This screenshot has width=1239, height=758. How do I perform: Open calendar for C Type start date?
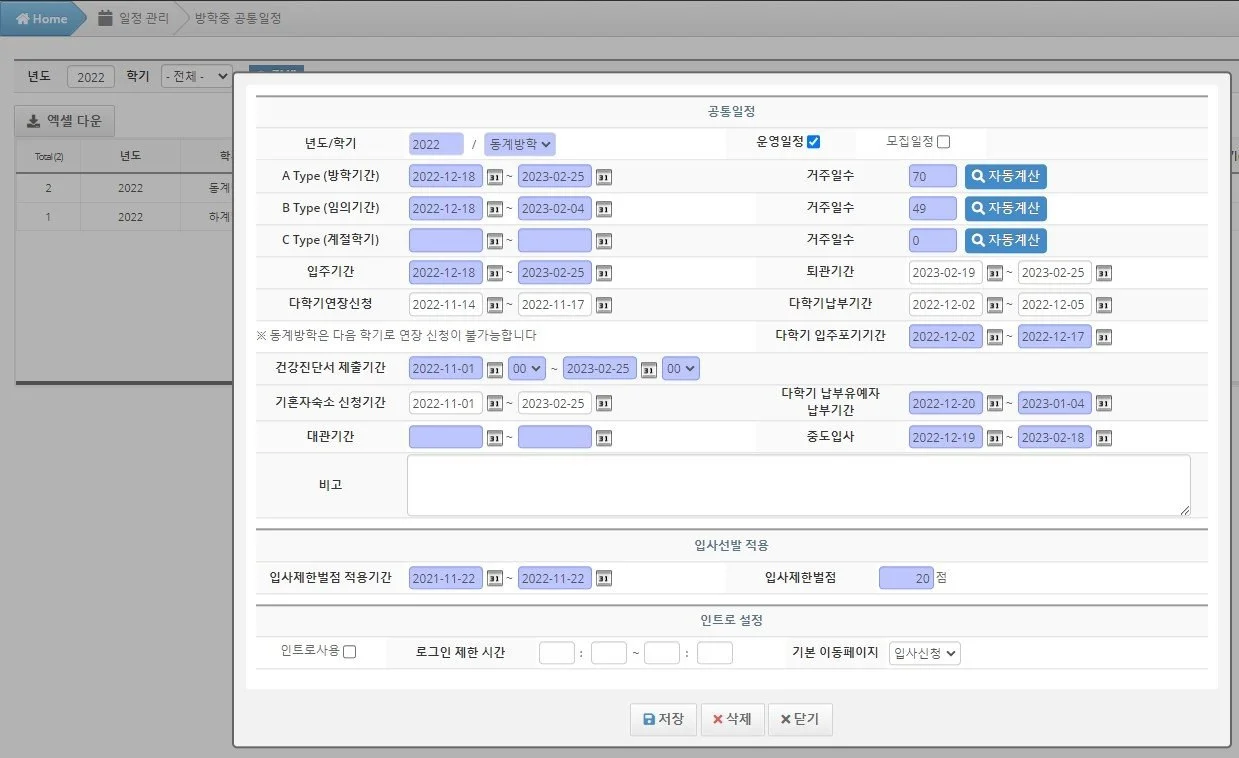point(494,241)
